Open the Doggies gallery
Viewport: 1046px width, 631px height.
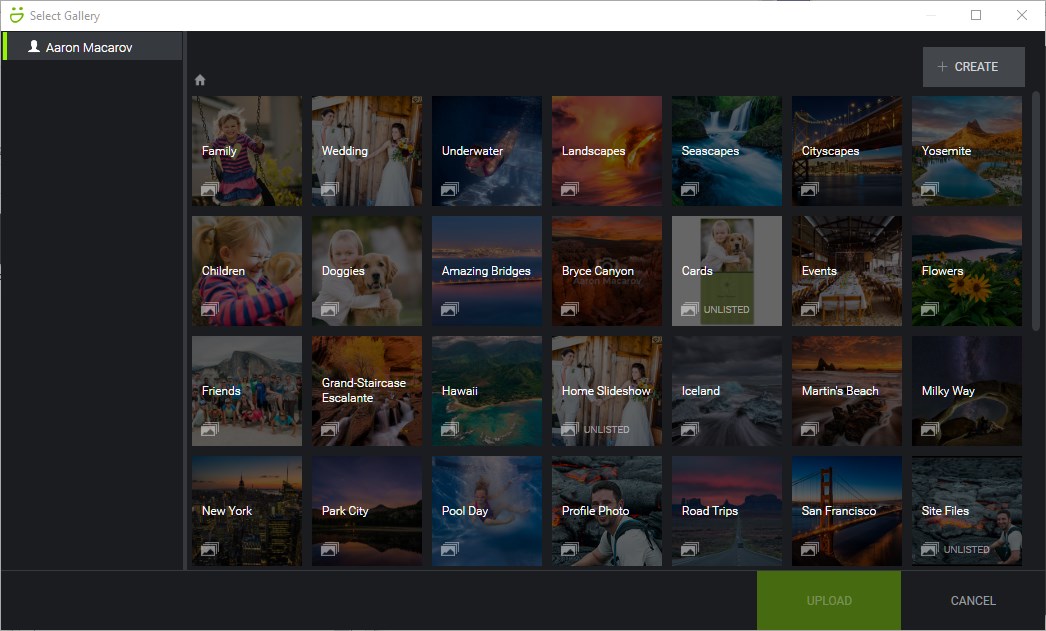367,271
